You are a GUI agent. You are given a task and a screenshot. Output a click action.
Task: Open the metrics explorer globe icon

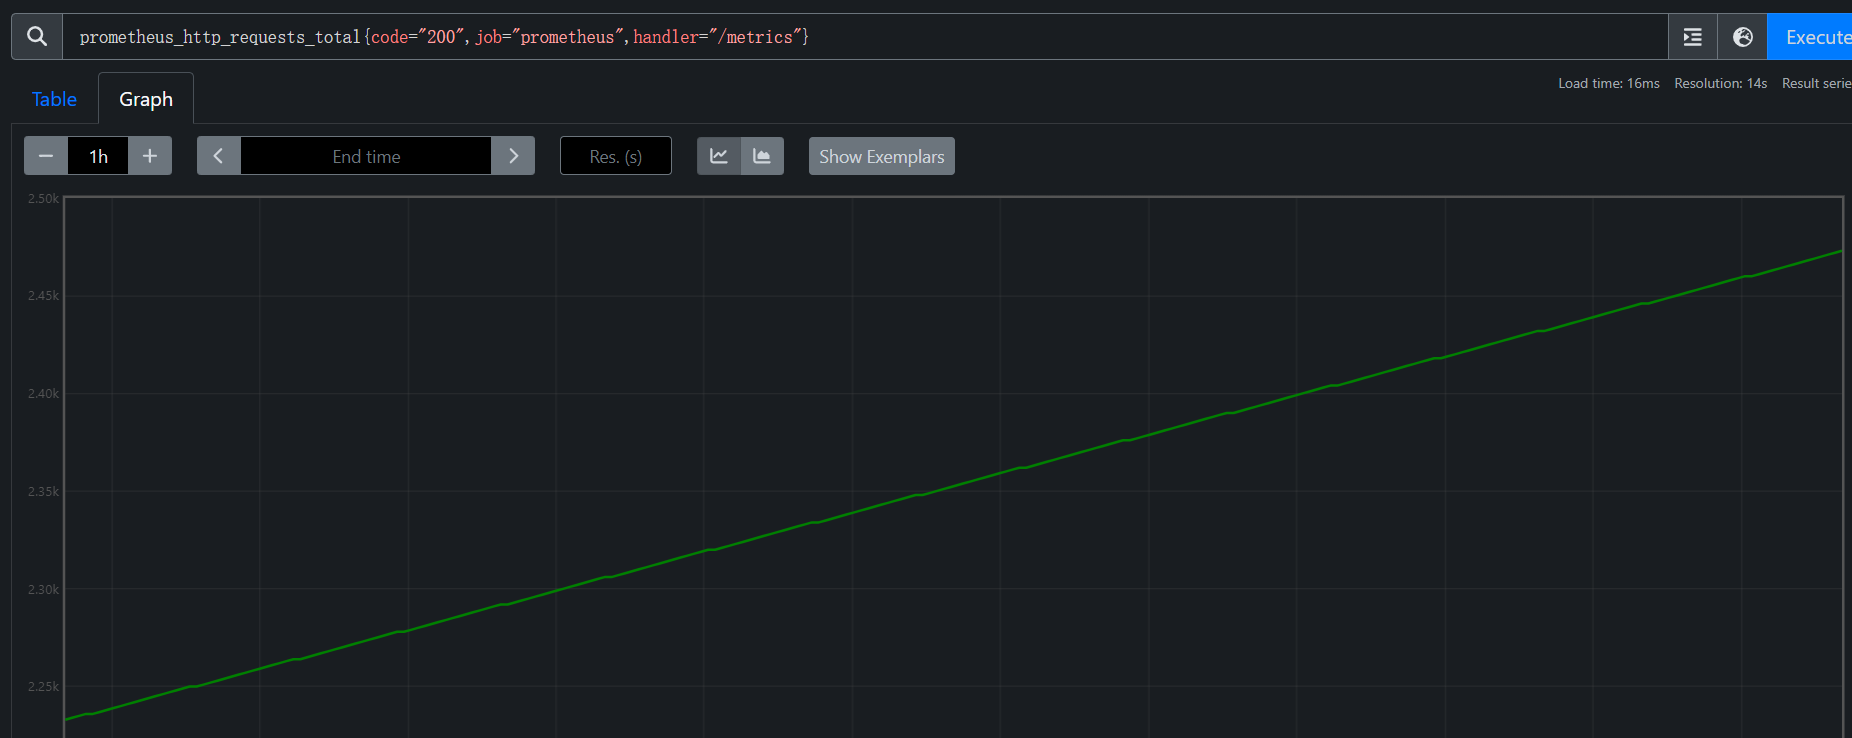point(1742,37)
